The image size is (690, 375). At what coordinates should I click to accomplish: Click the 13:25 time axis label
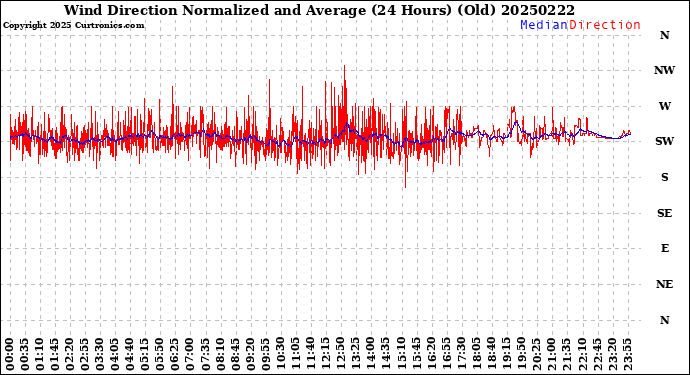(355, 354)
